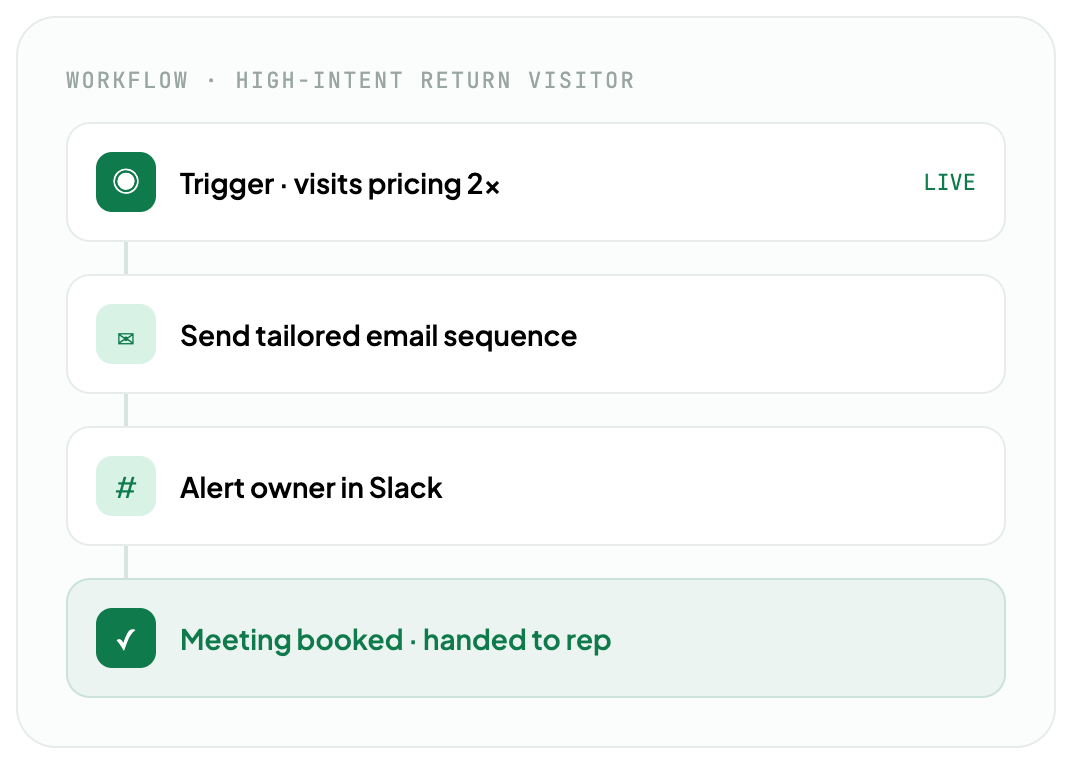Viewport: 1072px width, 764px height.
Task: Select the email envelope step icon
Action: [126, 334]
